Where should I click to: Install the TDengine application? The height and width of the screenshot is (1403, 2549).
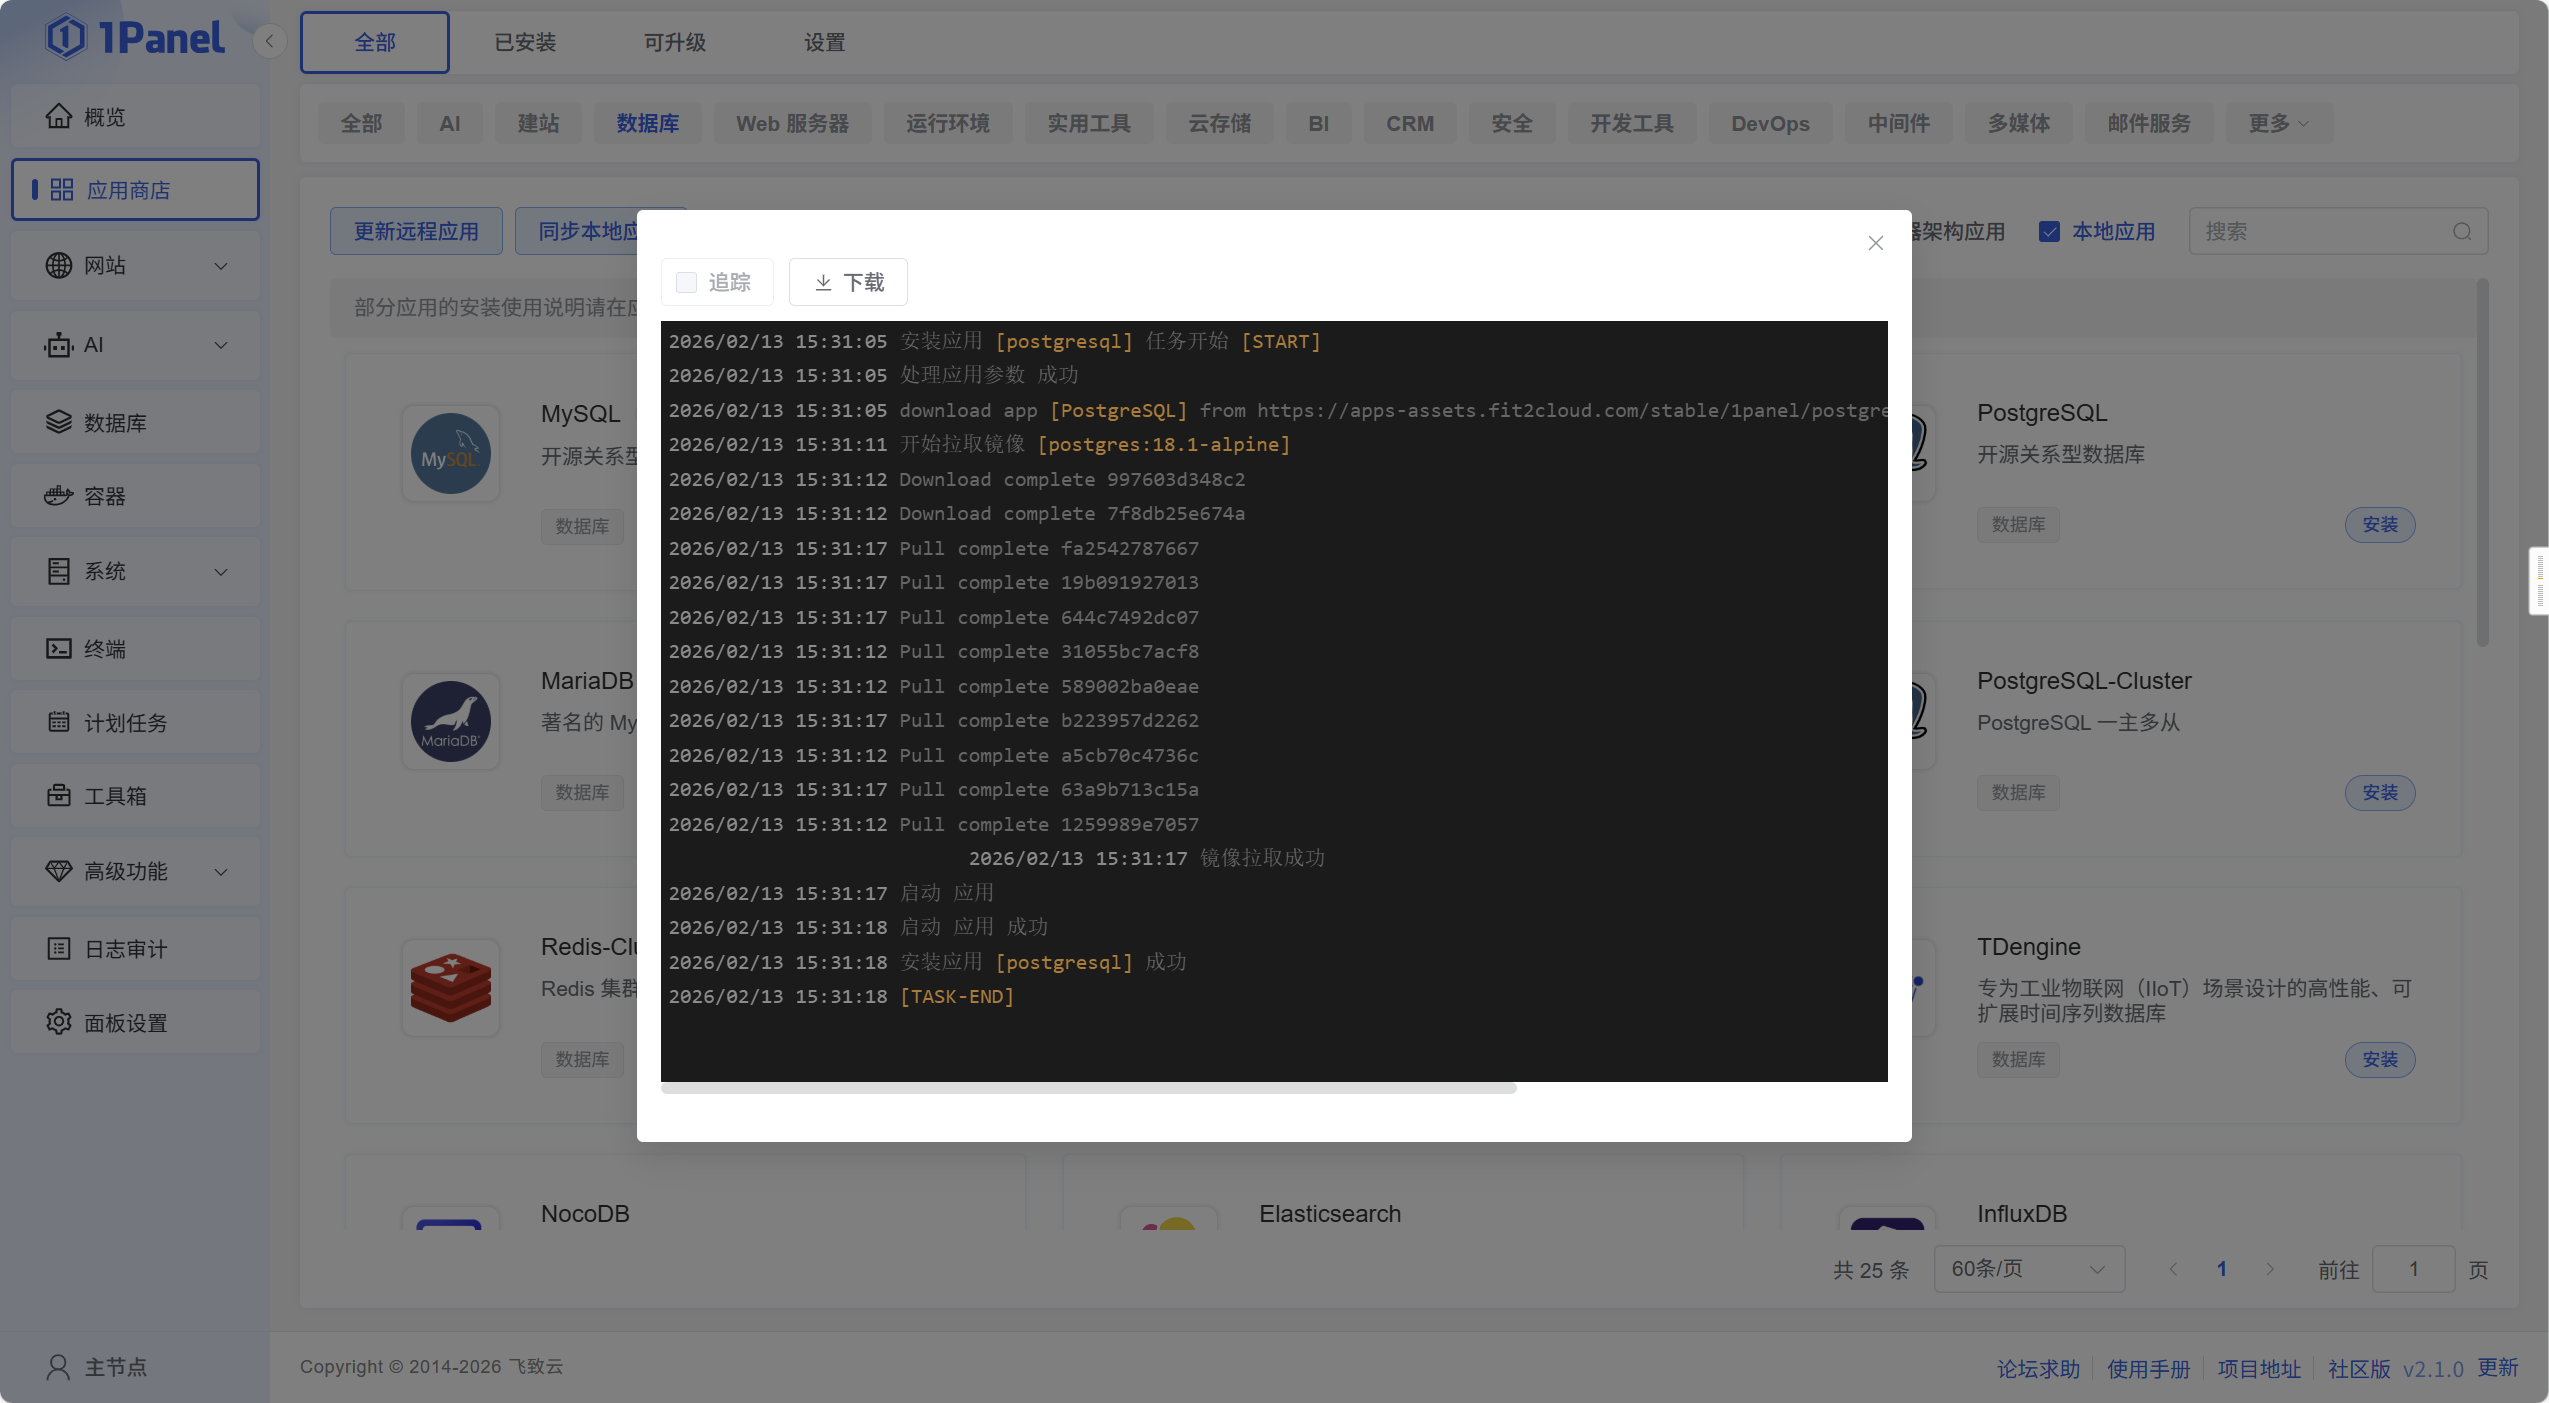point(2379,1060)
